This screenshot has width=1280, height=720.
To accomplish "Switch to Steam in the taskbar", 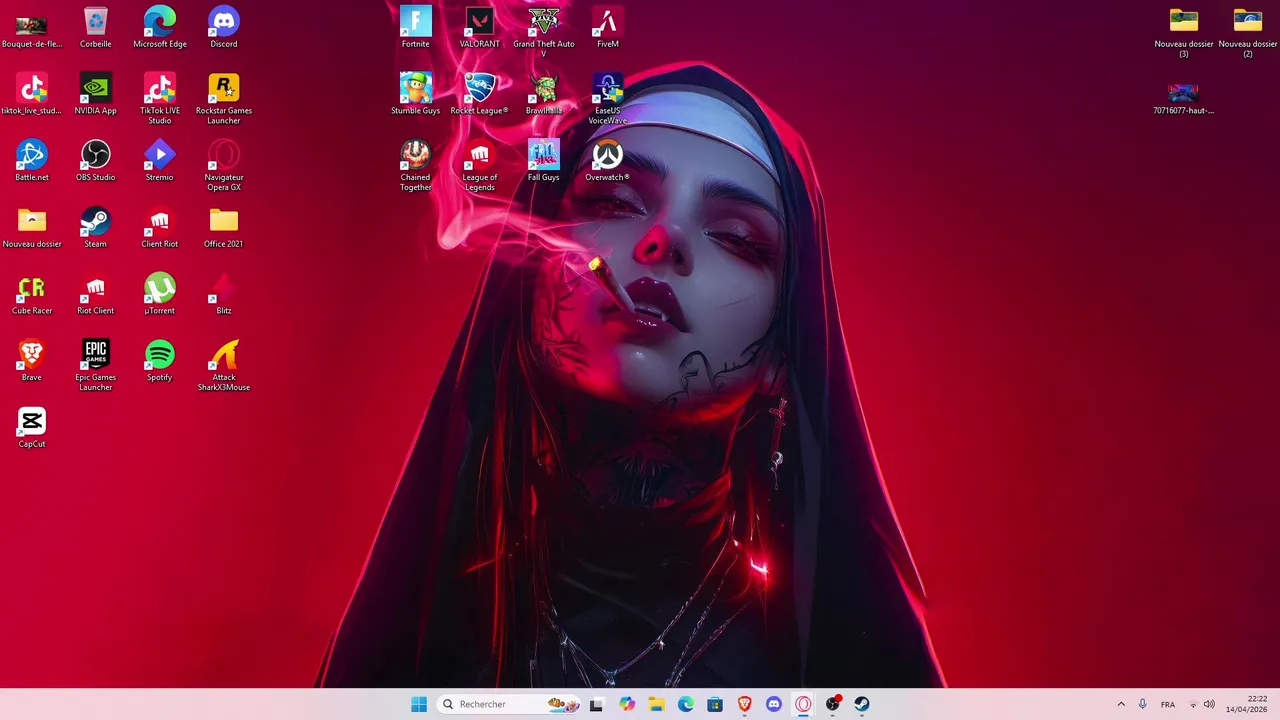I will pyautogui.click(x=862, y=704).
